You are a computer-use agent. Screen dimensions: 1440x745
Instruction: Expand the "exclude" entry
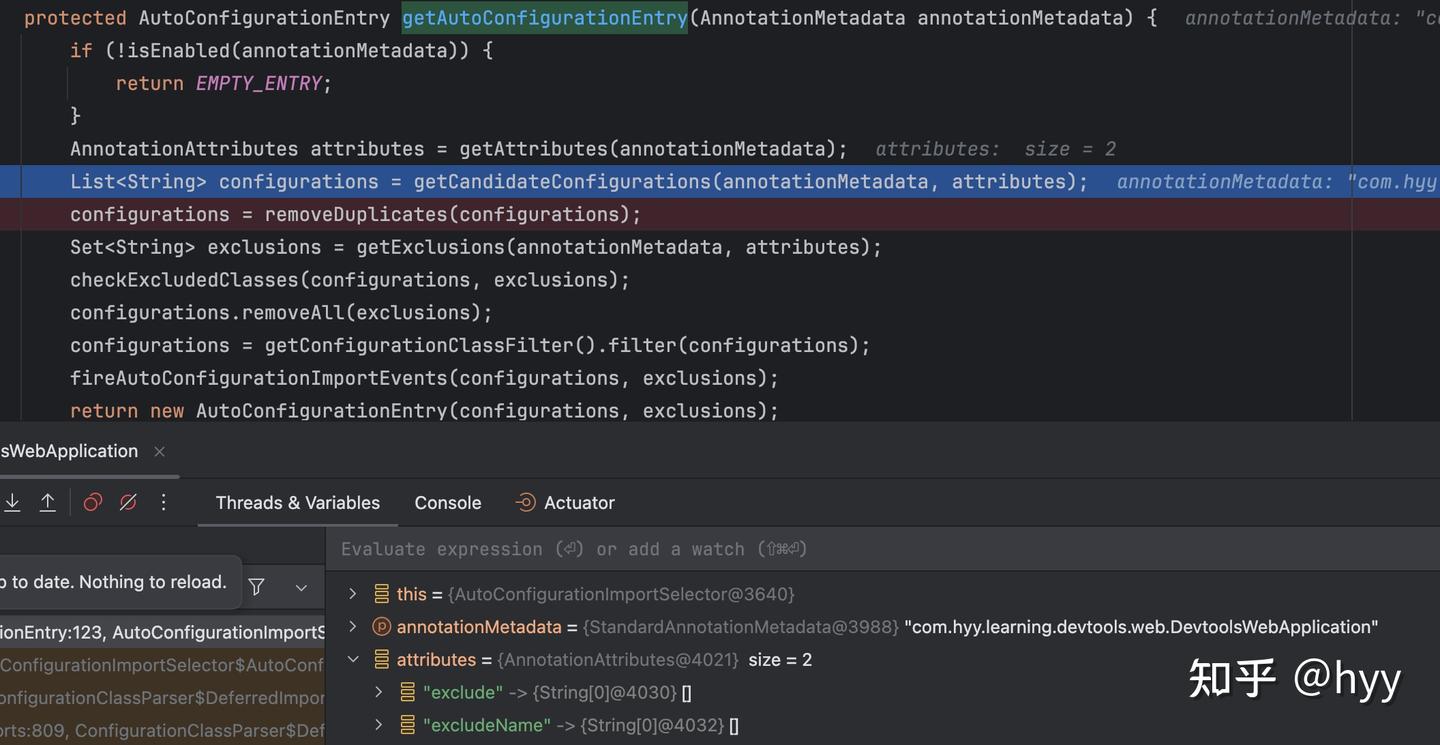[x=378, y=692]
